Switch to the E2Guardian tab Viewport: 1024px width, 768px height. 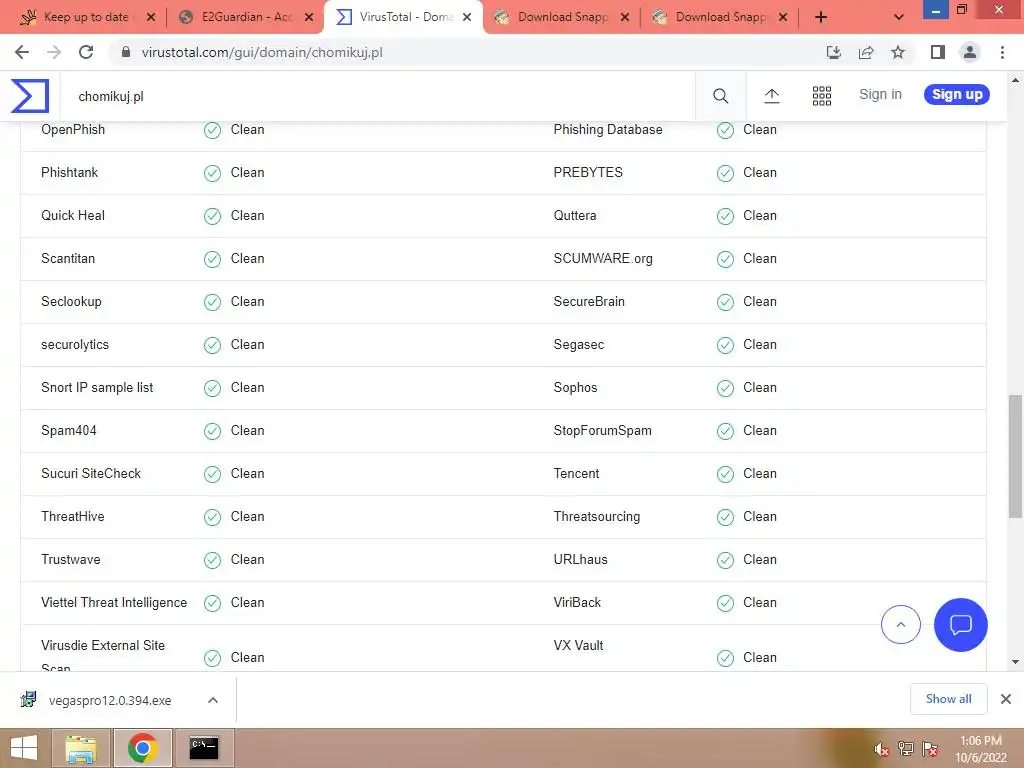(x=246, y=17)
